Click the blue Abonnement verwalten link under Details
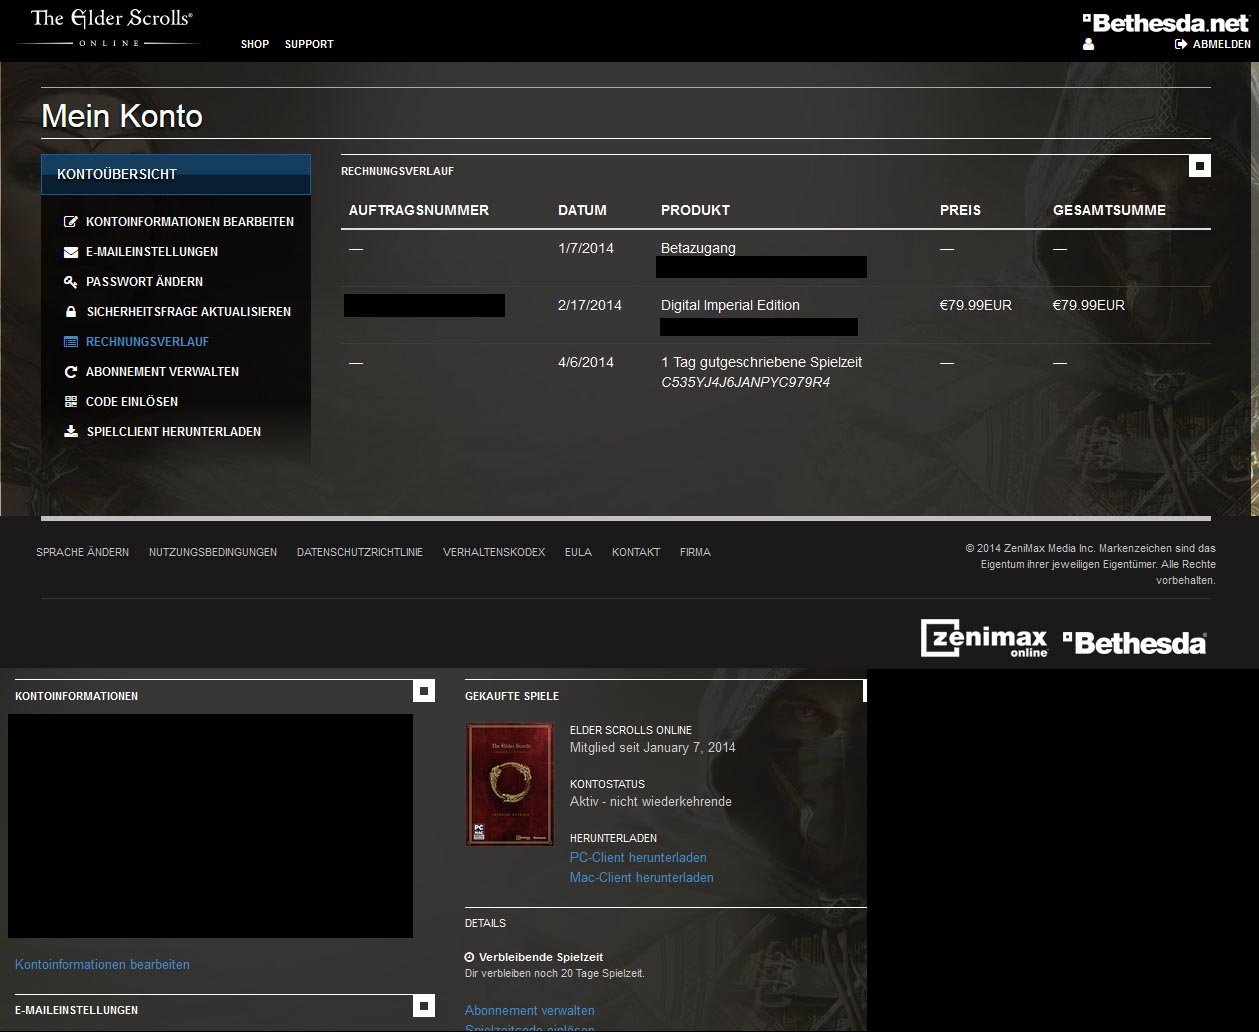Screen dimensions: 1259x1032 tap(530, 1010)
